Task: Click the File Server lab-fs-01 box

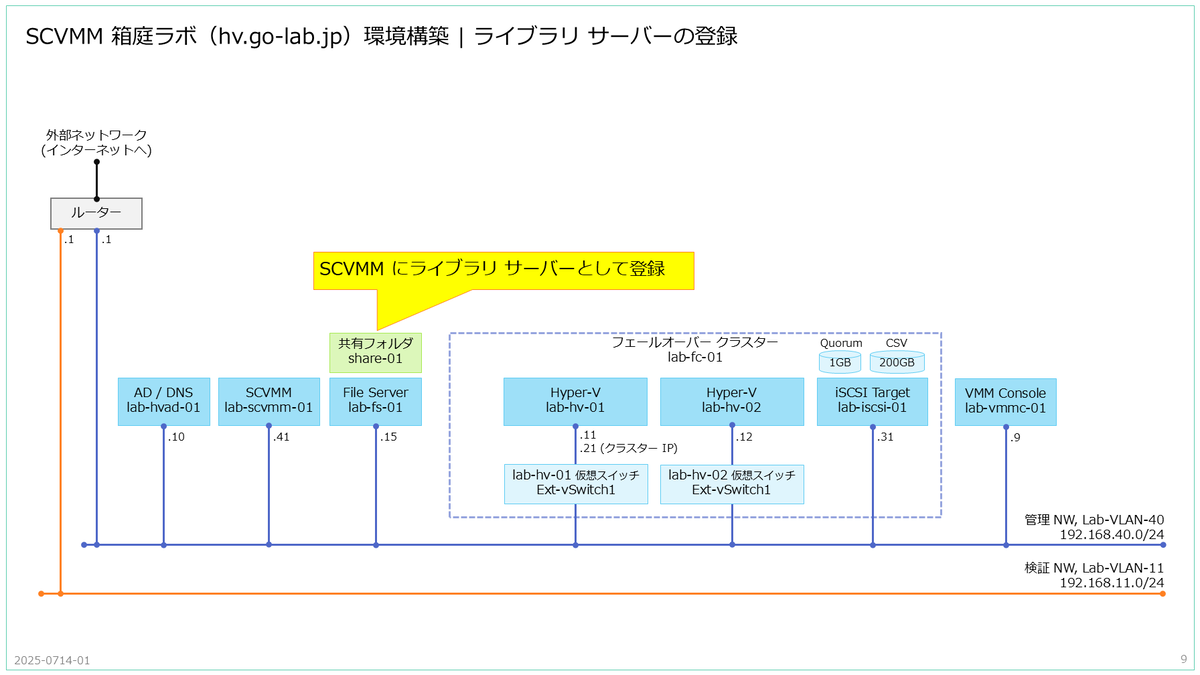Action: click(x=376, y=401)
